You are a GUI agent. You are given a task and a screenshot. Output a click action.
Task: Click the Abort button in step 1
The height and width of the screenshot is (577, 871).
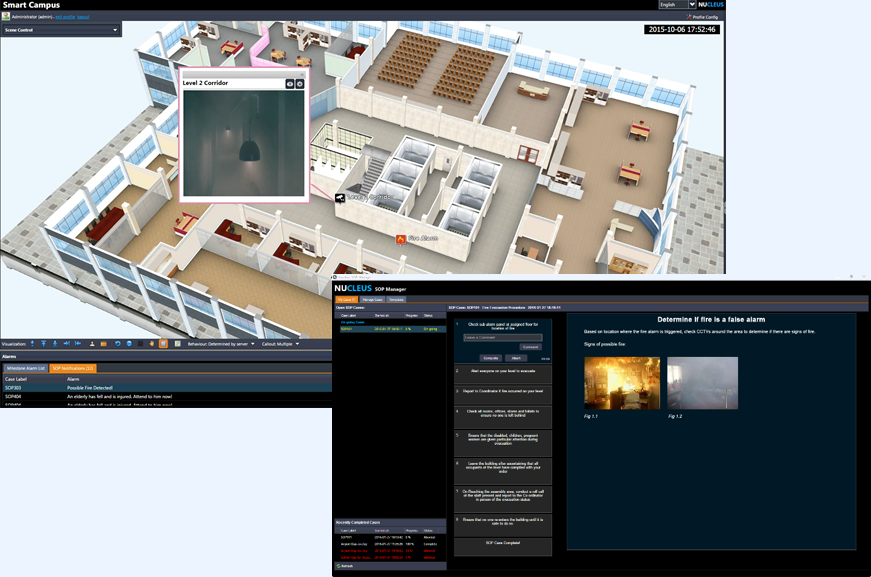(x=516, y=358)
